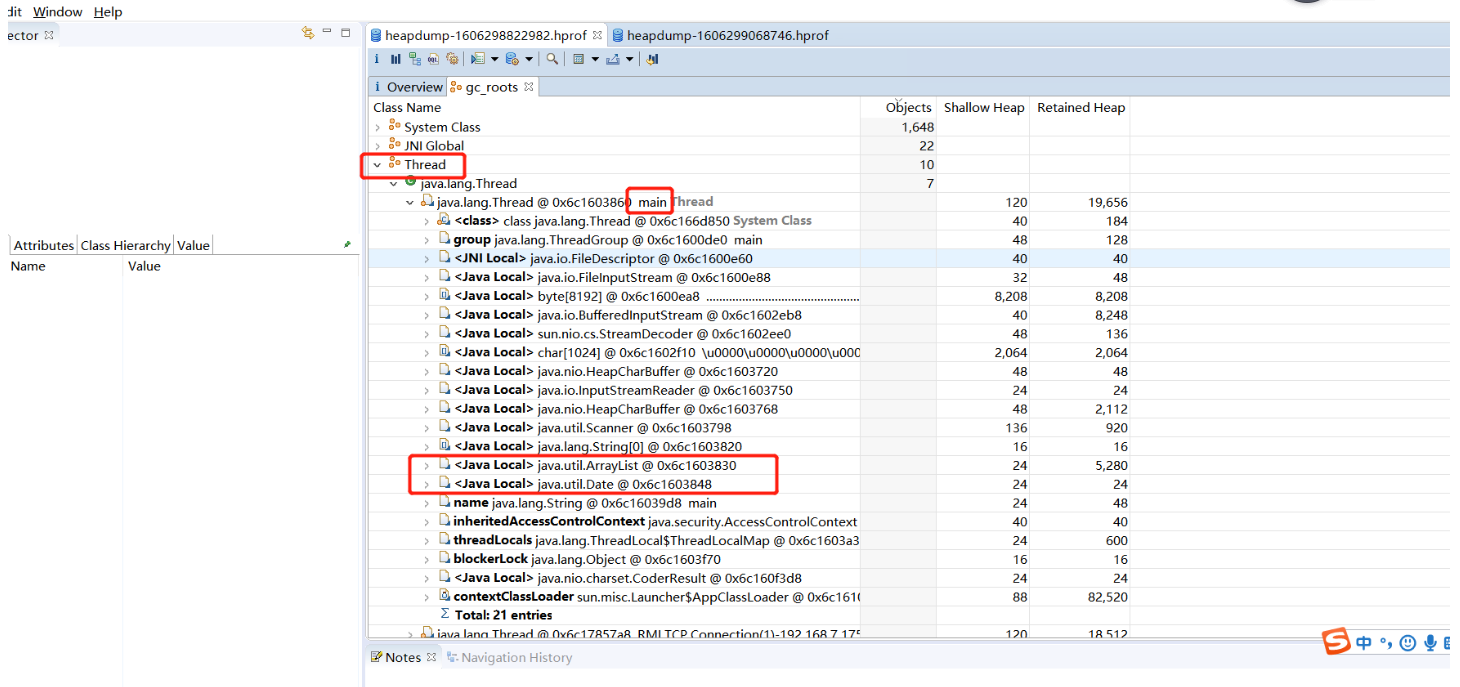
Task: Click the Compare to another heap dump icon
Action: 653,59
